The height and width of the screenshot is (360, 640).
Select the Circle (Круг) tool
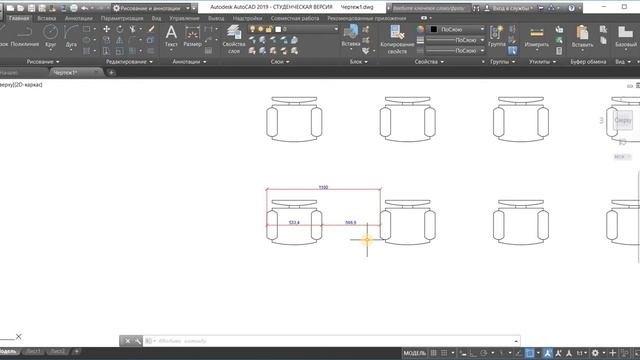(51, 36)
